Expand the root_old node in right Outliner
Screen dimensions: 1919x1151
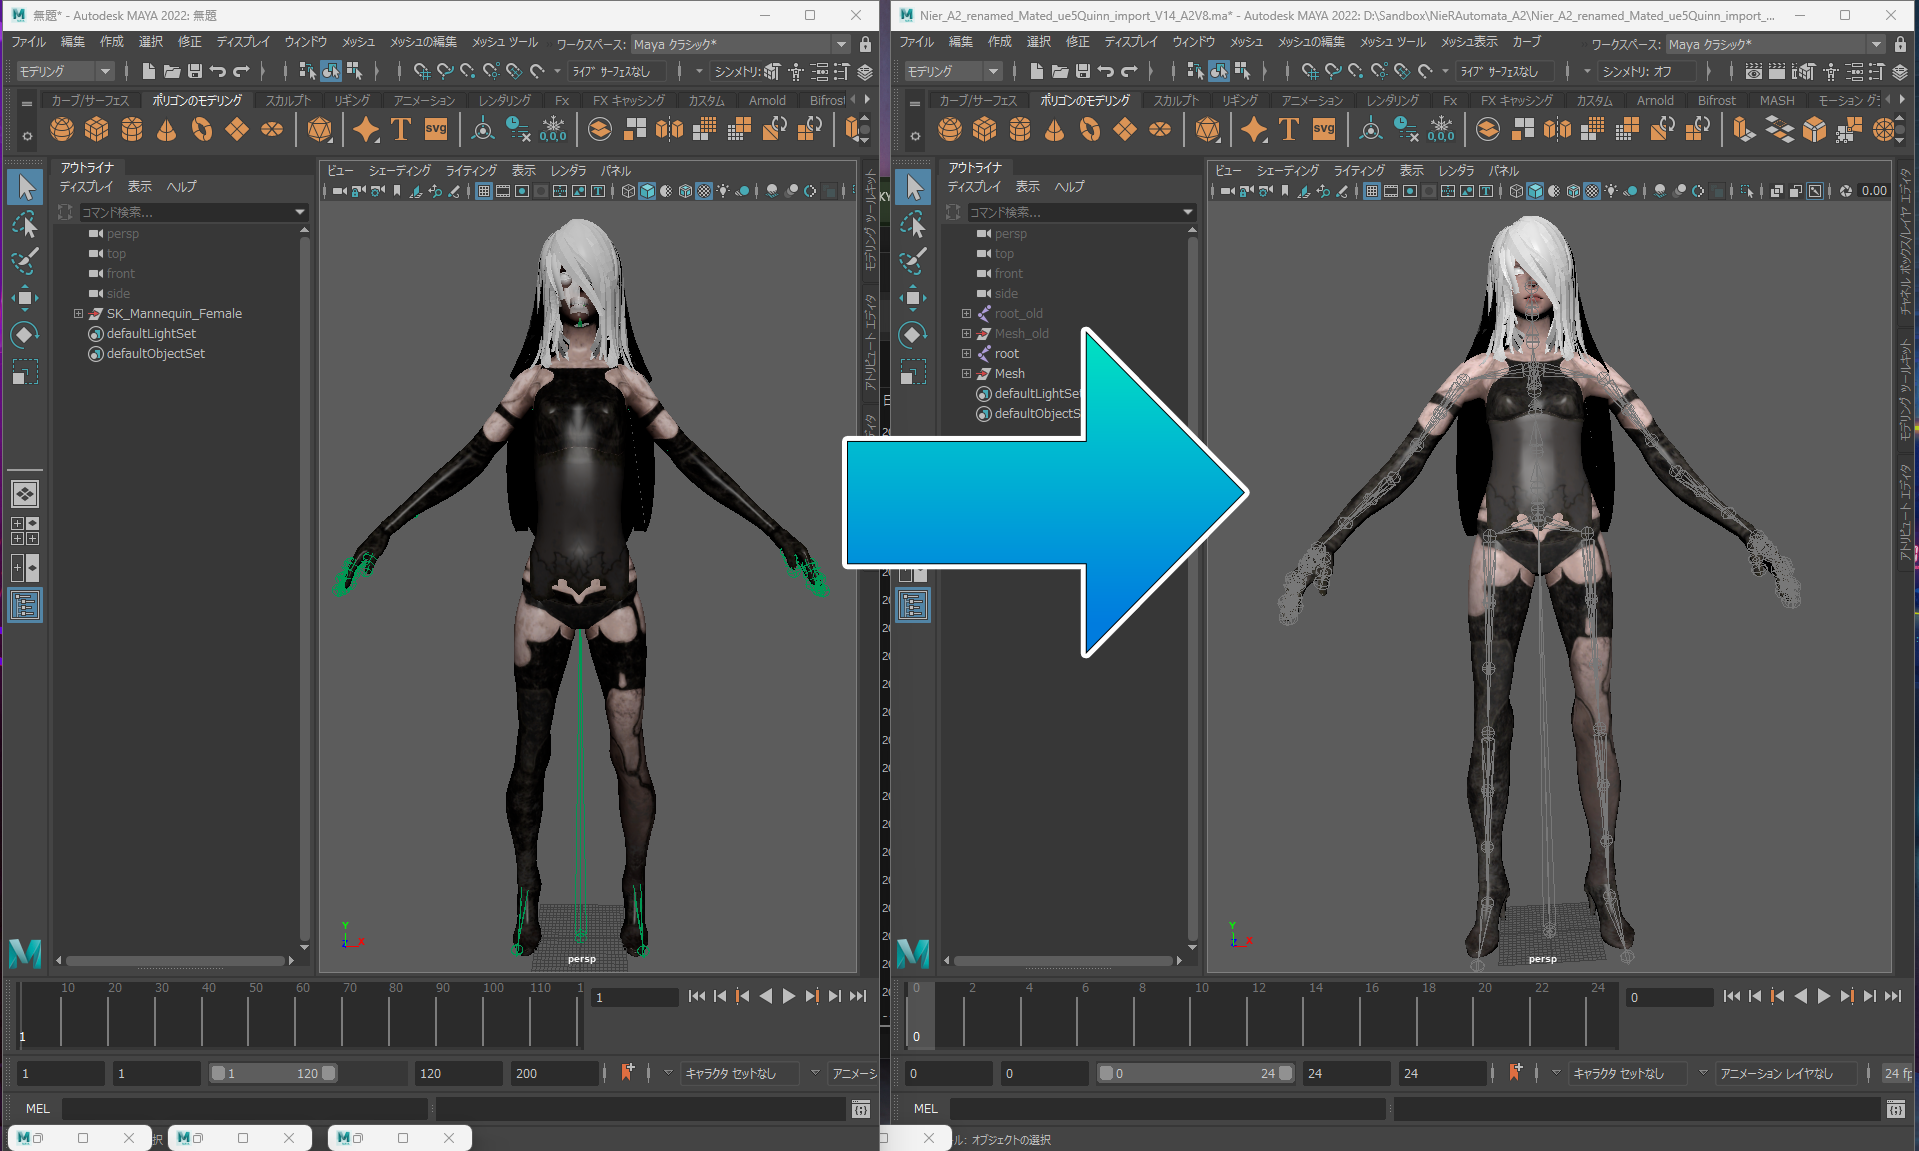(x=966, y=314)
